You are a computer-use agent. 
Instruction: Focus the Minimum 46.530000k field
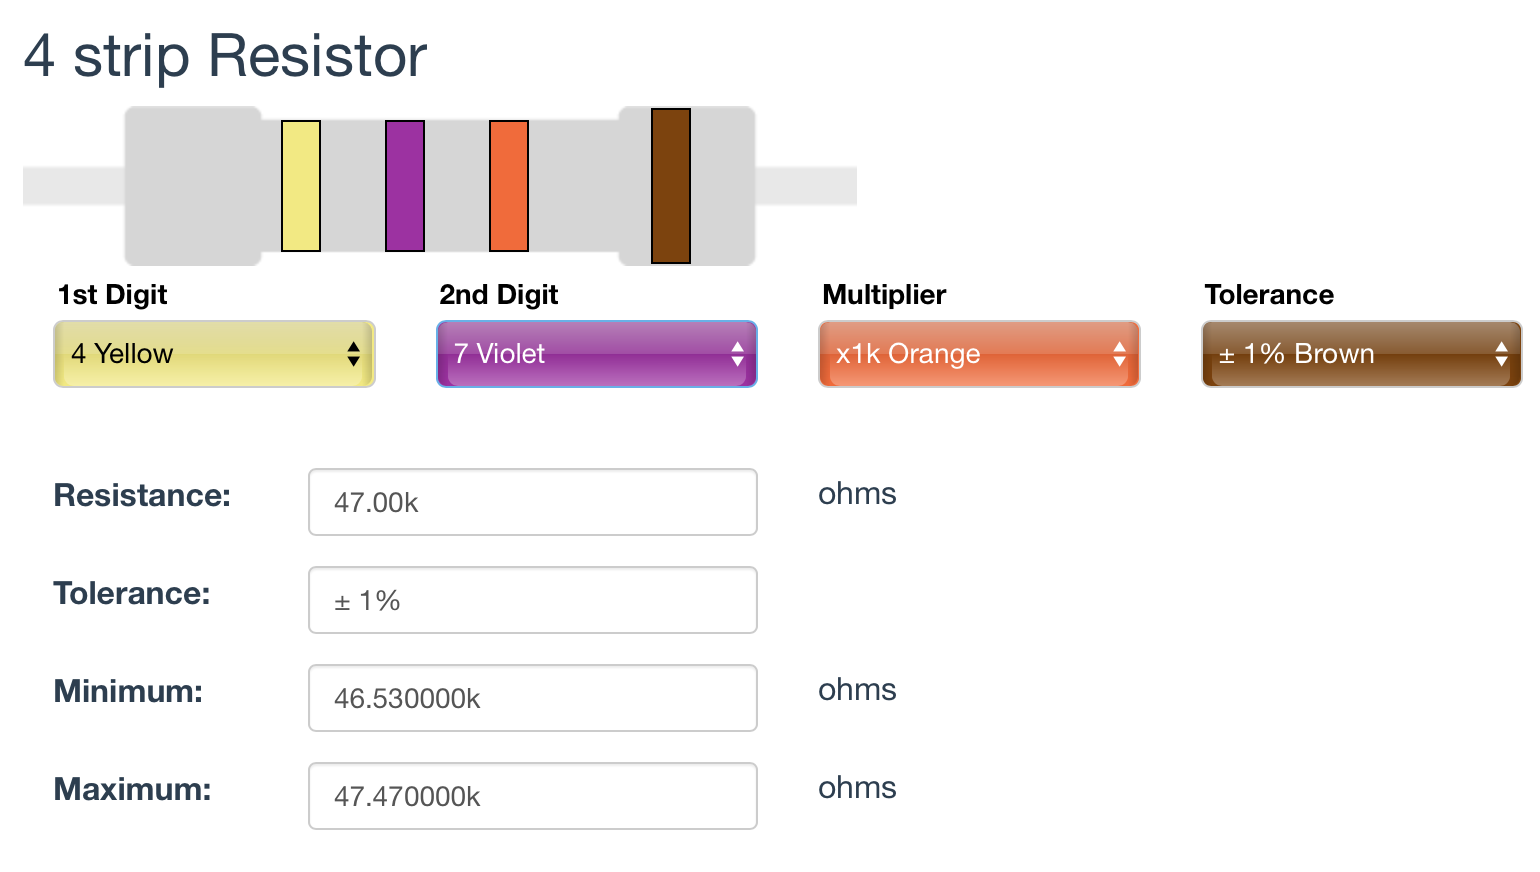[x=533, y=698]
